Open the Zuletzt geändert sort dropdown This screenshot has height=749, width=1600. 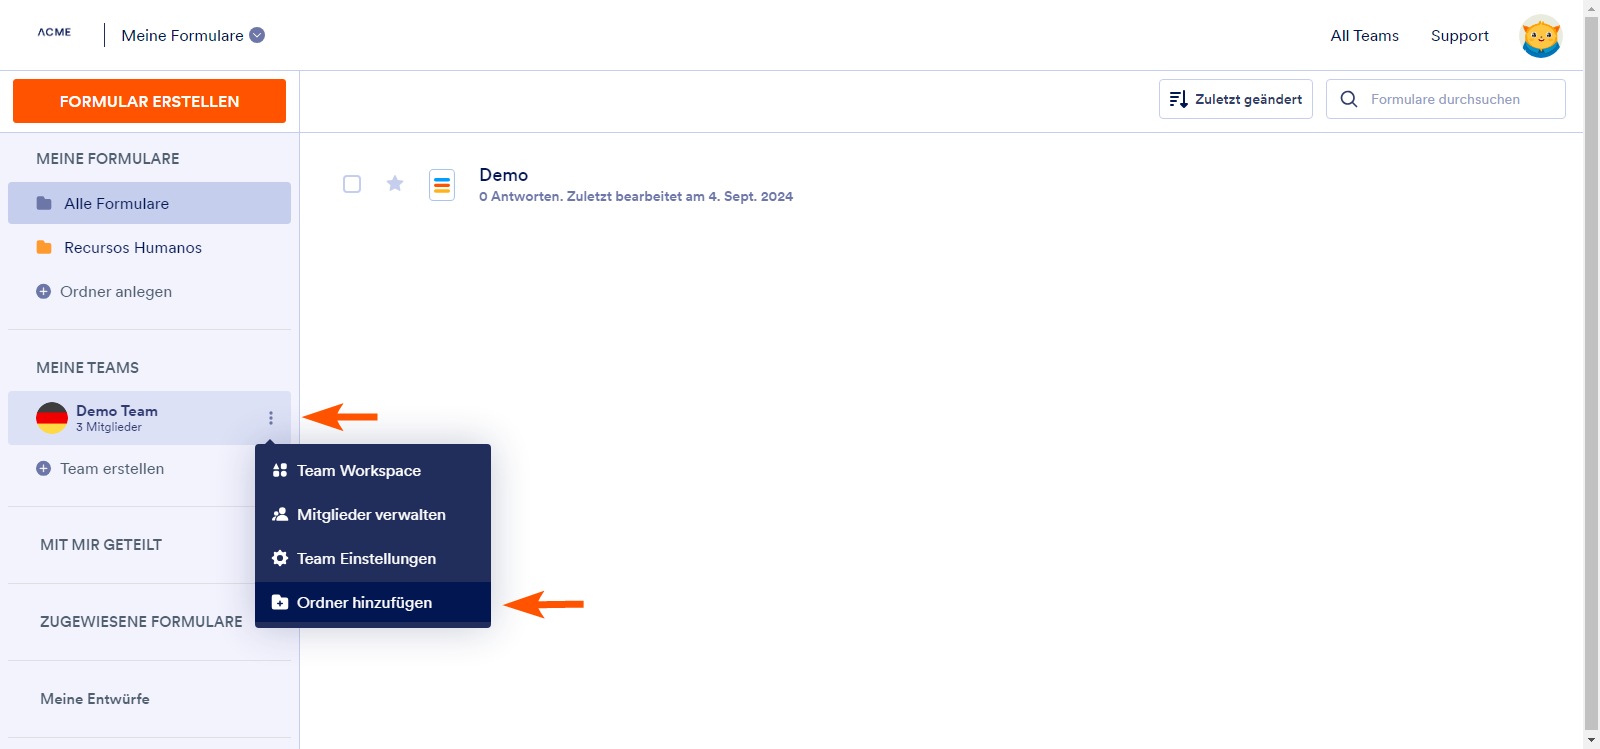point(1235,99)
